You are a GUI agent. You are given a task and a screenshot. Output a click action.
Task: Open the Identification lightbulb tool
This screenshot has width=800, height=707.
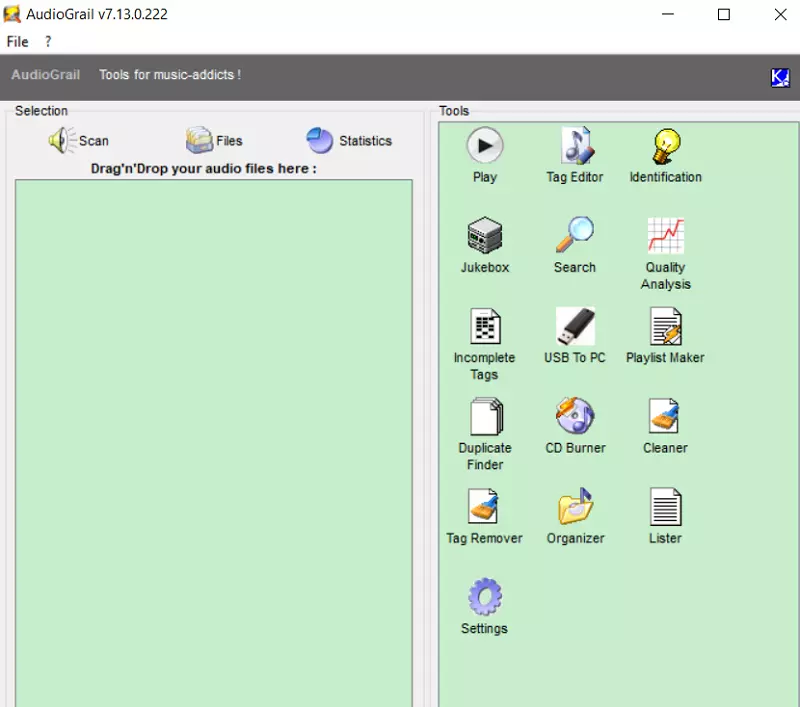(665, 147)
